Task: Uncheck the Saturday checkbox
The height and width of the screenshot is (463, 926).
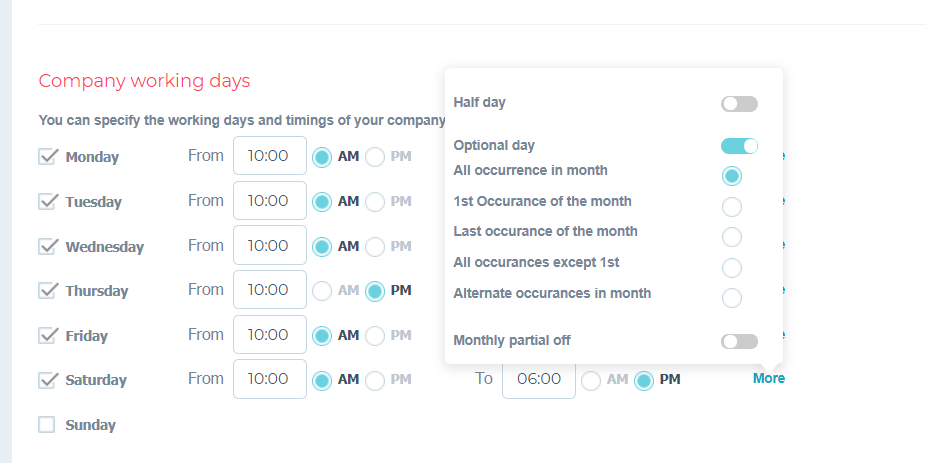Action: (47, 380)
